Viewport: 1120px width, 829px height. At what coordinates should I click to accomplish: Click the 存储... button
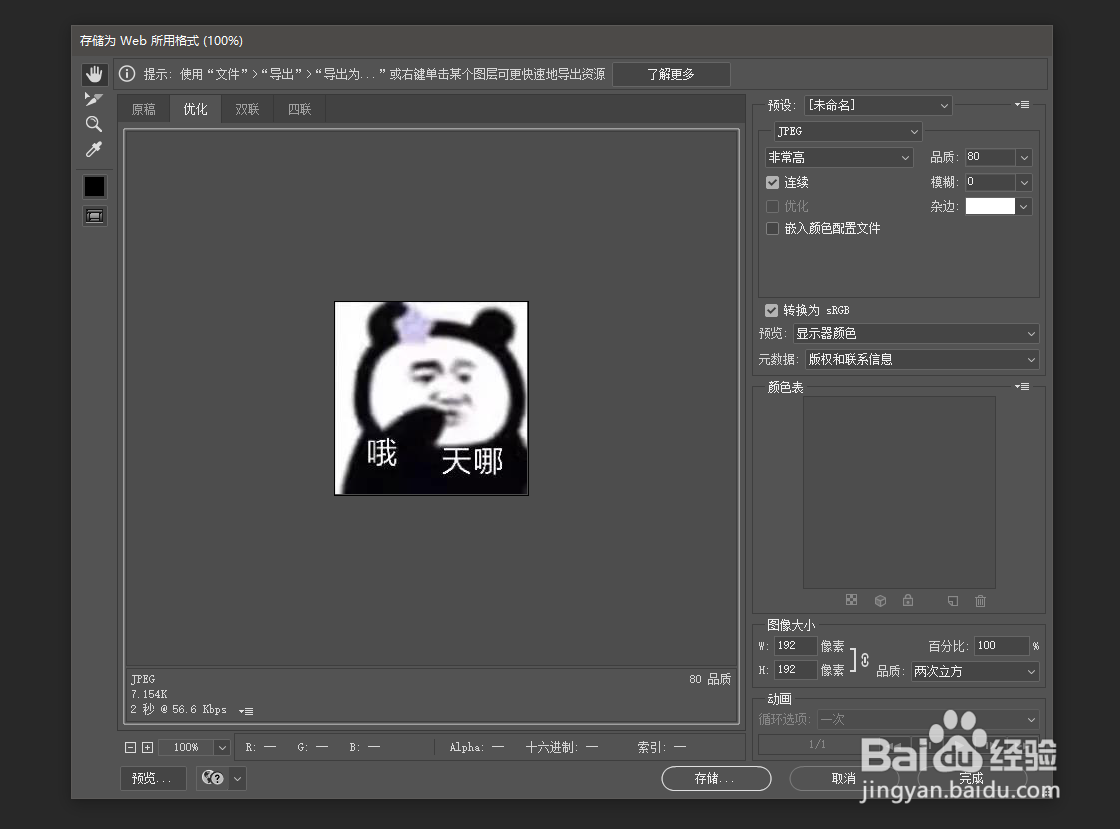716,778
